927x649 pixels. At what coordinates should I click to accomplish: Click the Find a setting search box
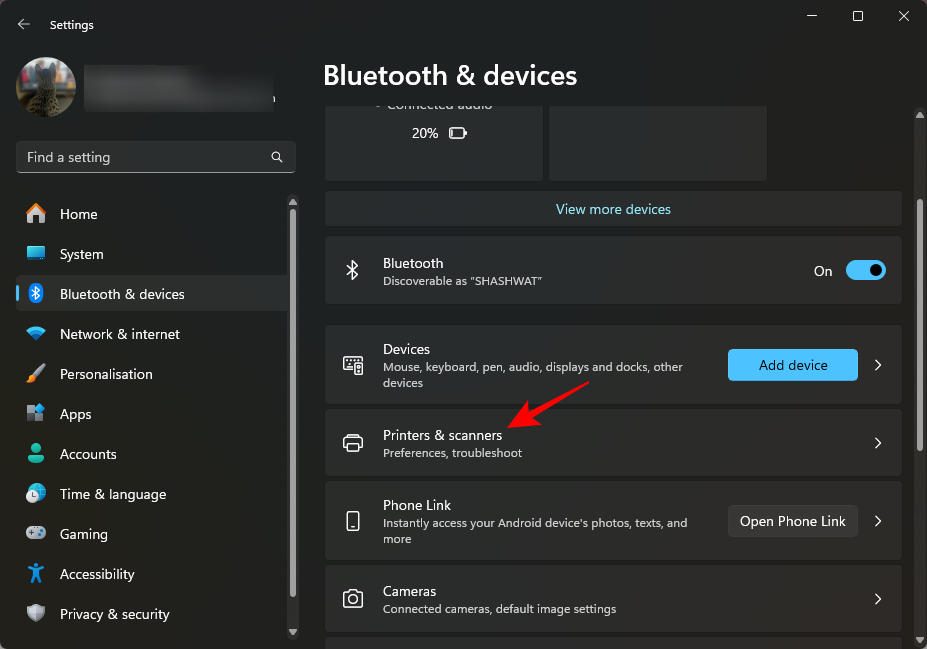pyautogui.click(x=145, y=157)
